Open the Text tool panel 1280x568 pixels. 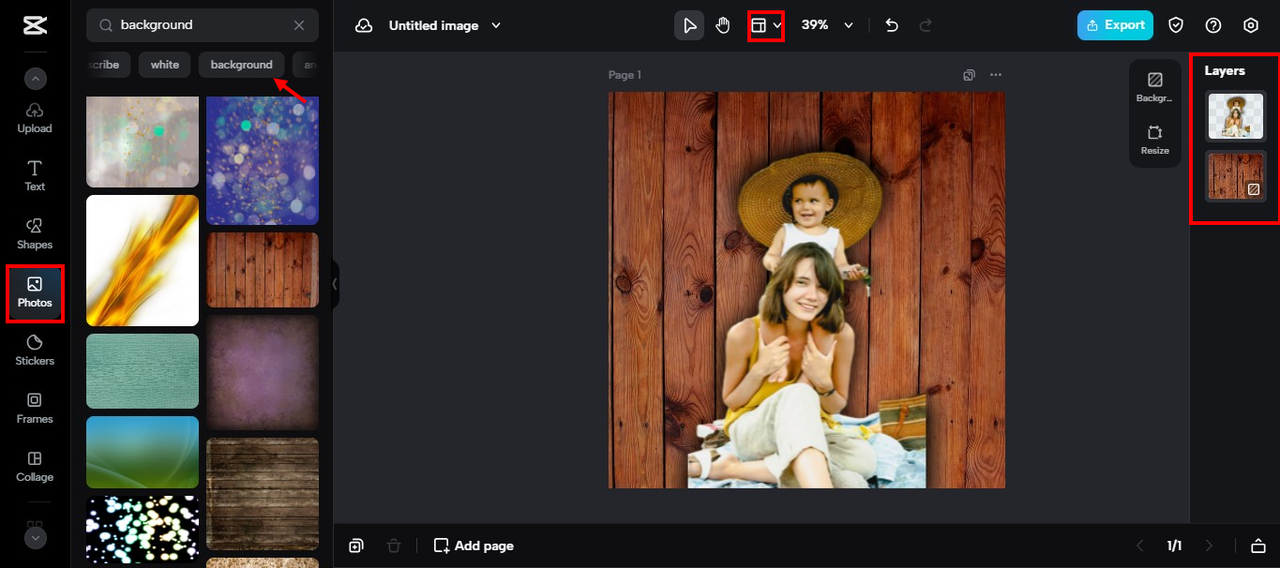(35, 176)
